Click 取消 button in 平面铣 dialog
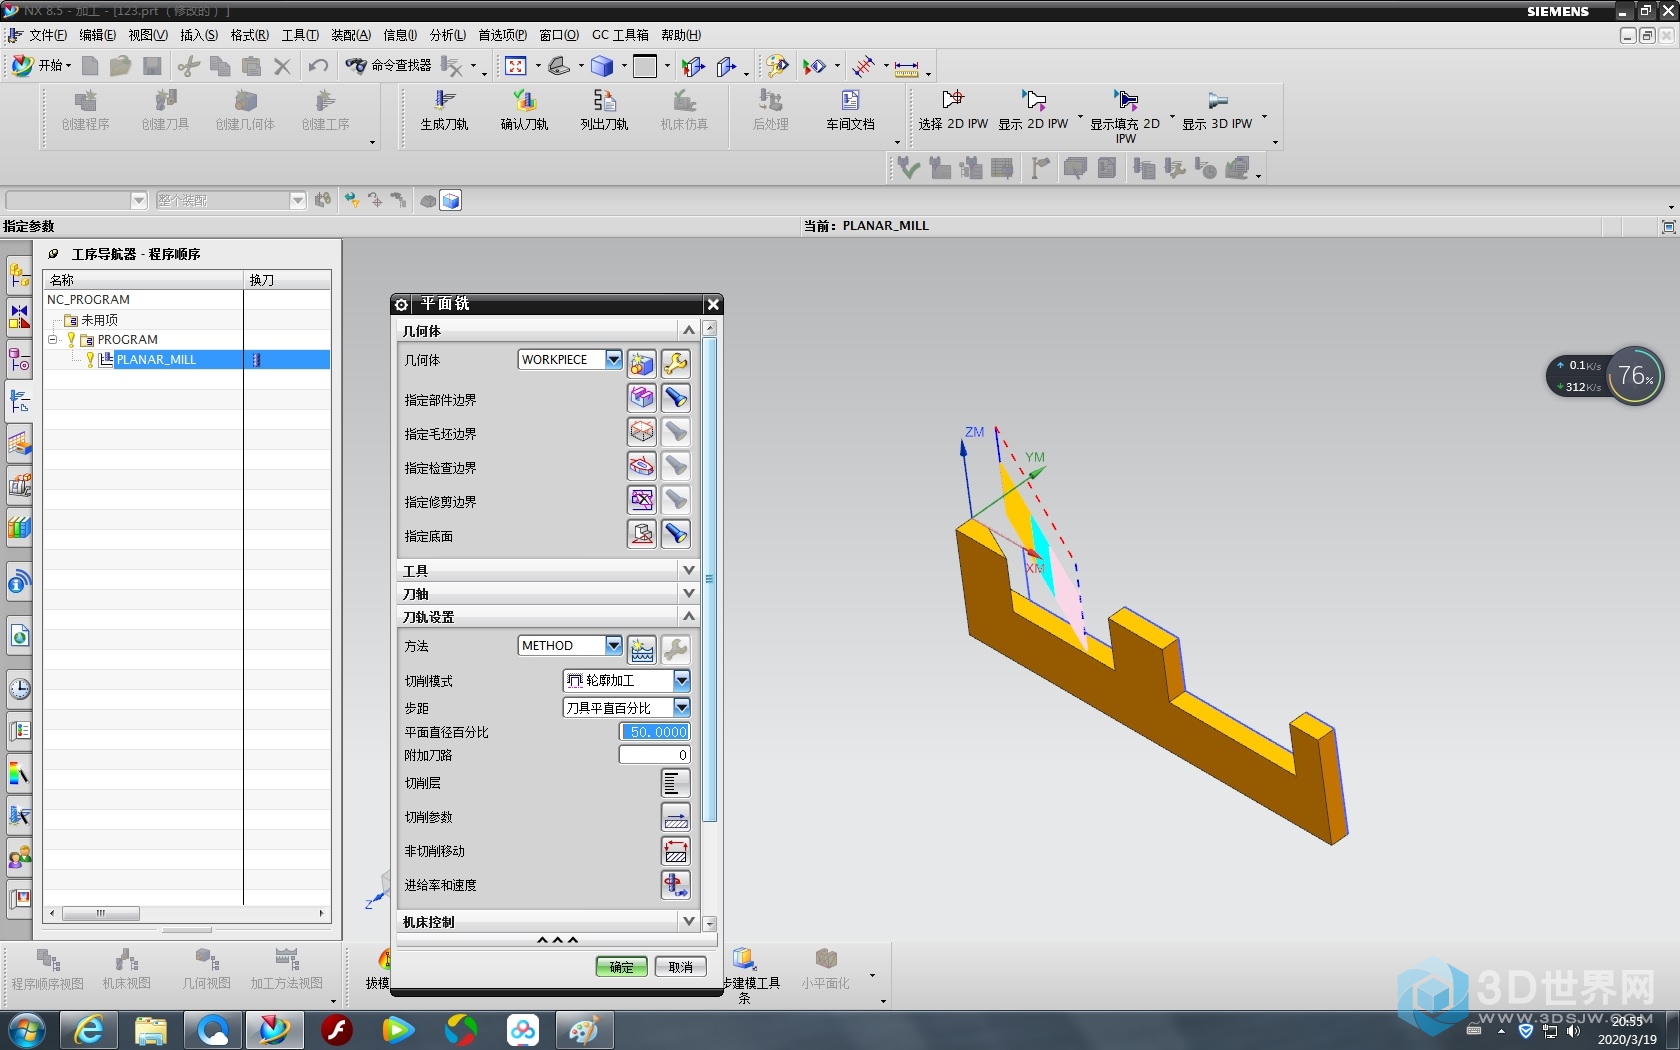1680x1050 pixels. 681,967
